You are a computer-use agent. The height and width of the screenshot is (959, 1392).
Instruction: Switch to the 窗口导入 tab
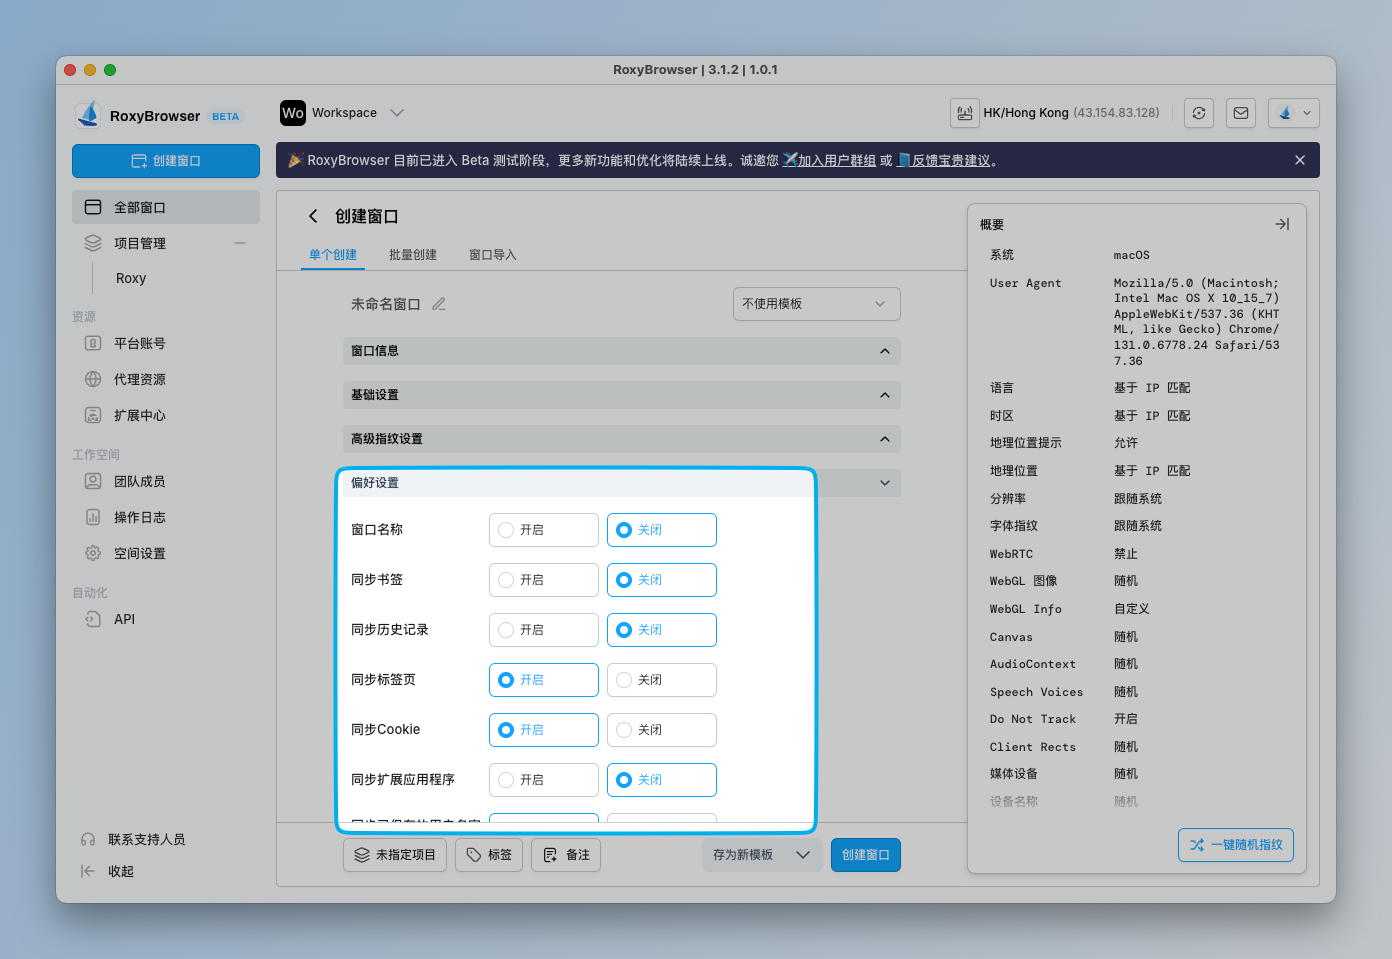(493, 255)
